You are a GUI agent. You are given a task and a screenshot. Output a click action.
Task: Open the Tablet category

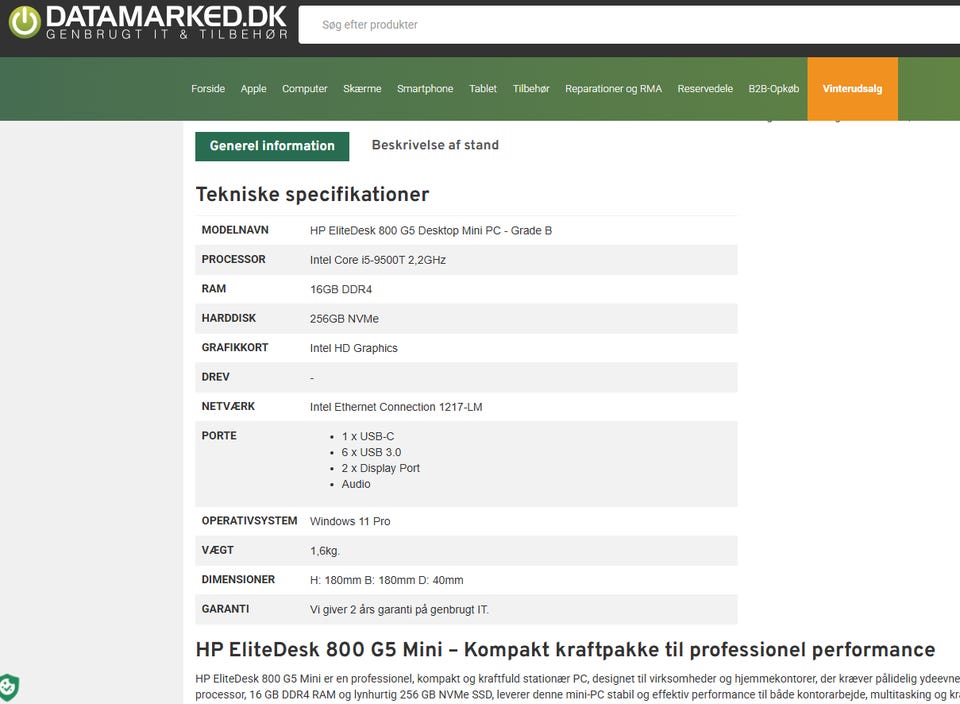(482, 89)
